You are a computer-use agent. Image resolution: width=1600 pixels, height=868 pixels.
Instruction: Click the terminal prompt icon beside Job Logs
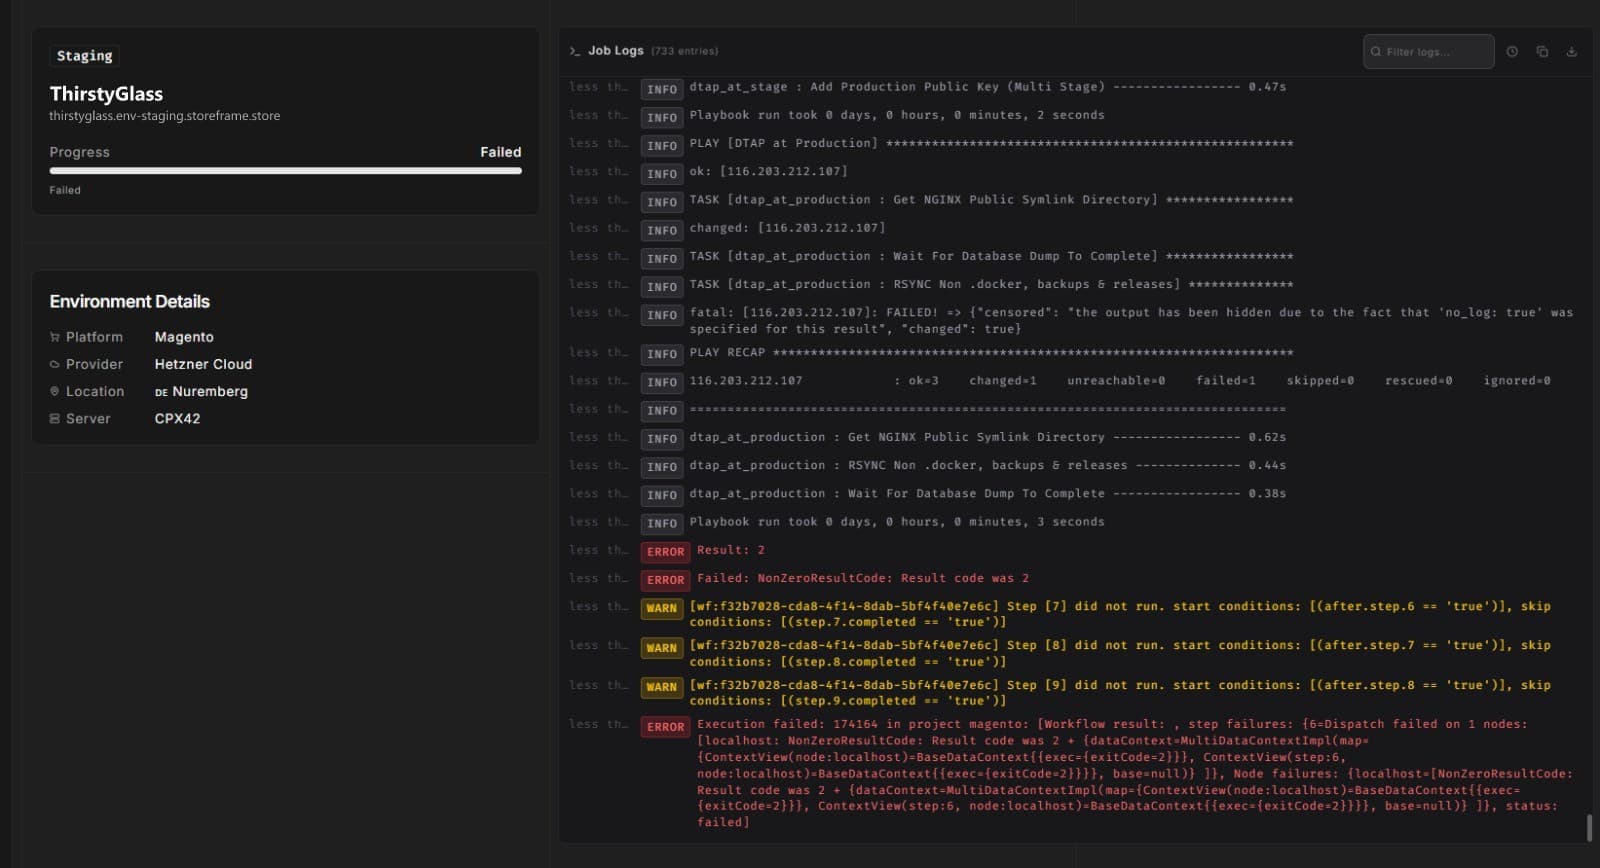(574, 51)
